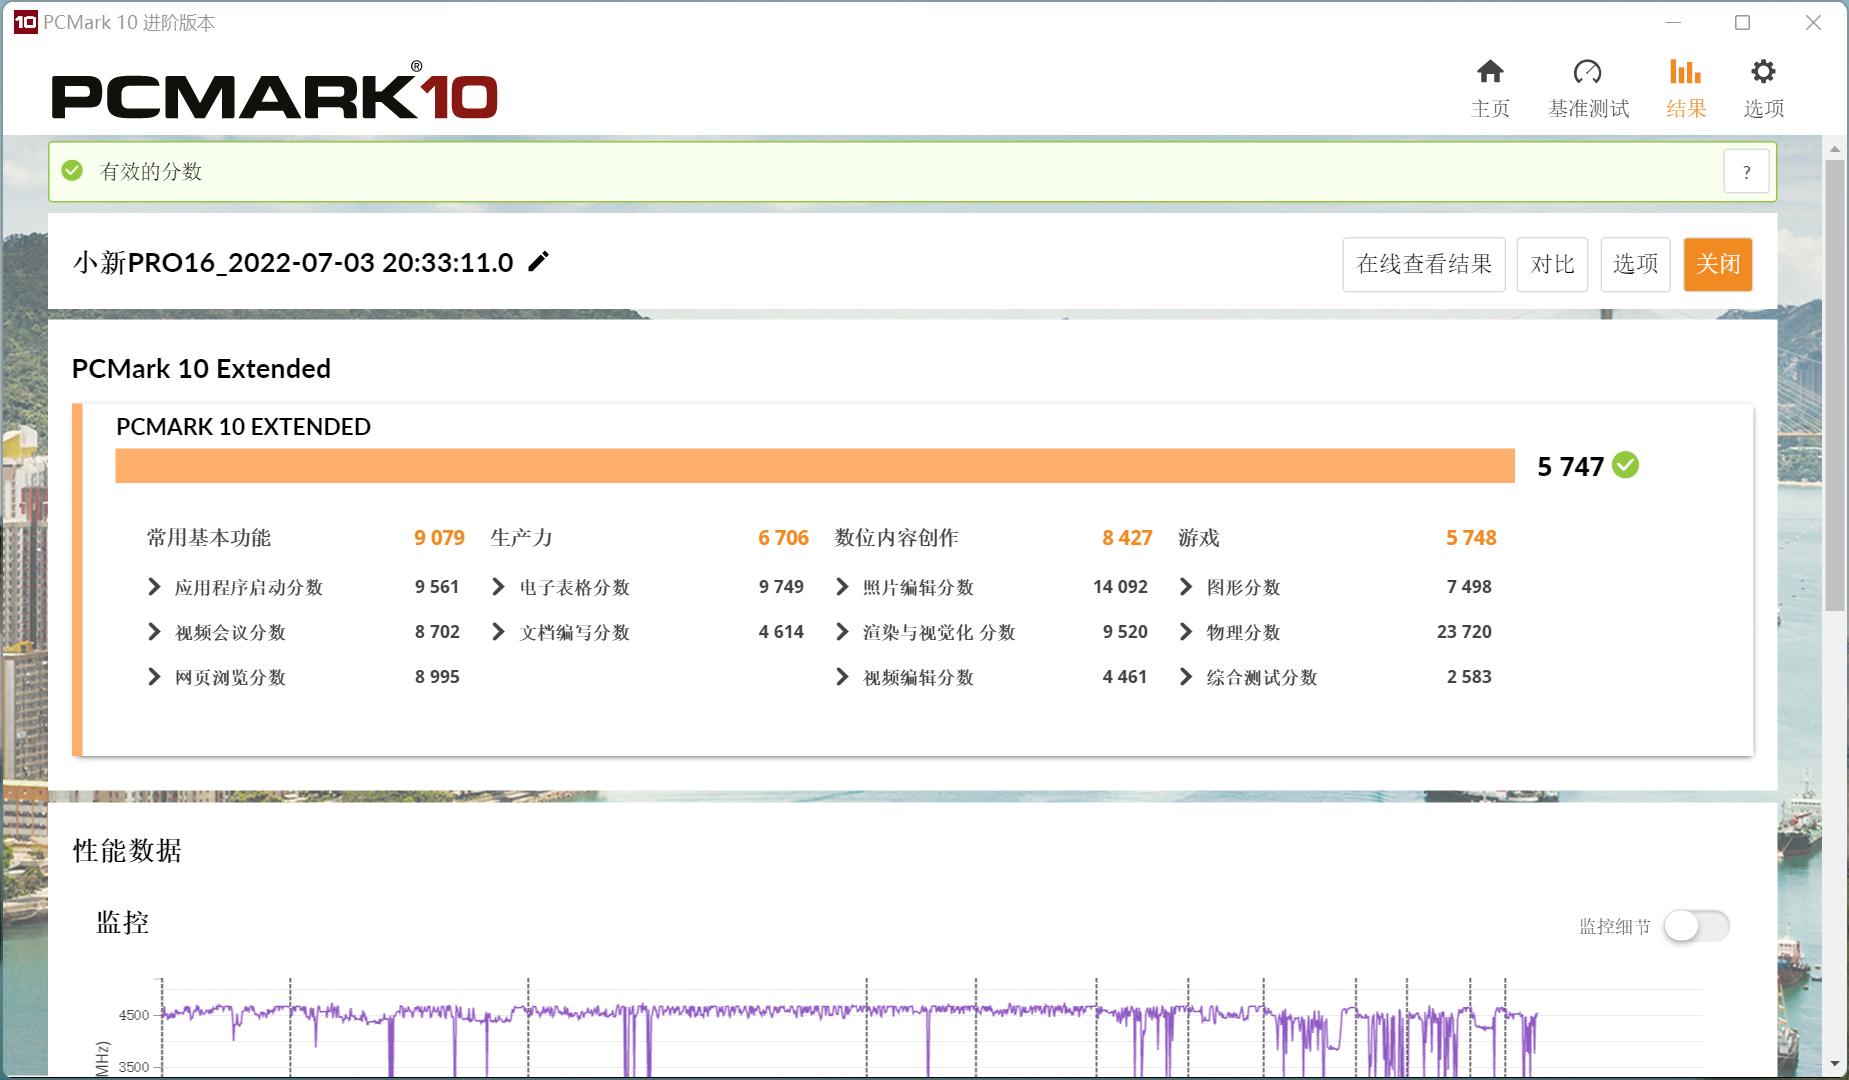Screen dimensions: 1849x1080
Task: Expand 应用程序启动分数 details
Action: click(x=154, y=587)
